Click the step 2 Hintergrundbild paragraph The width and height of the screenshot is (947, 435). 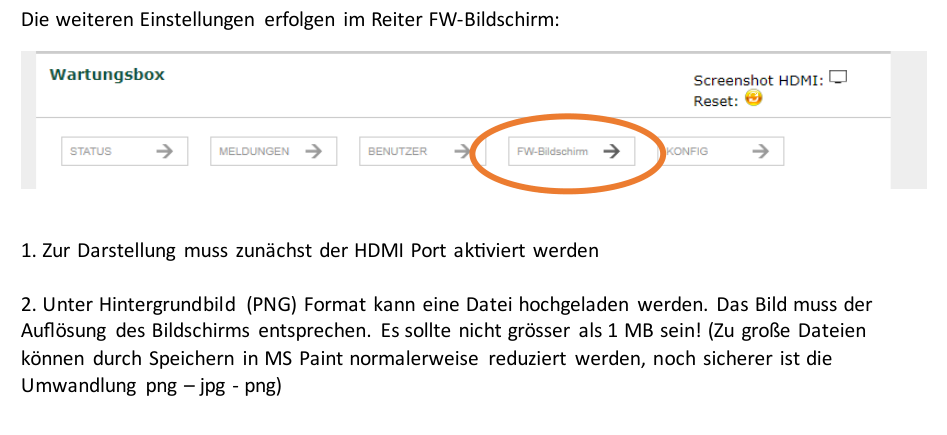(x=447, y=345)
